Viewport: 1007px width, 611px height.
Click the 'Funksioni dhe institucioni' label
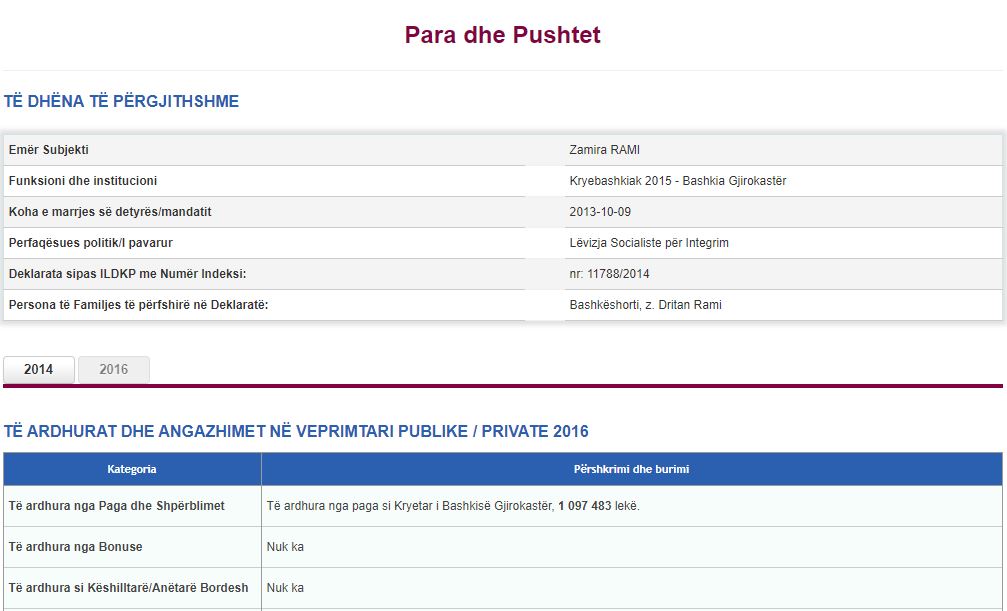pyautogui.click(x=82, y=181)
